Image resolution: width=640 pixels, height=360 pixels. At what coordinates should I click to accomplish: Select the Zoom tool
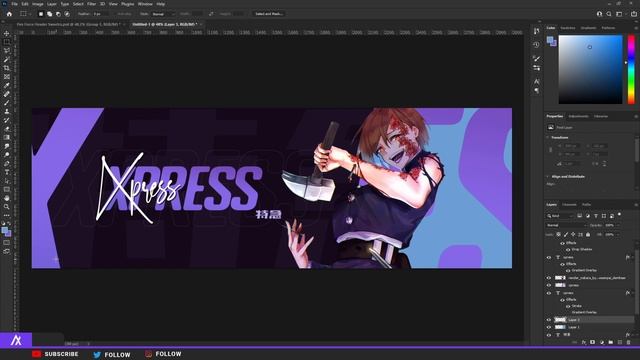click(x=7, y=207)
